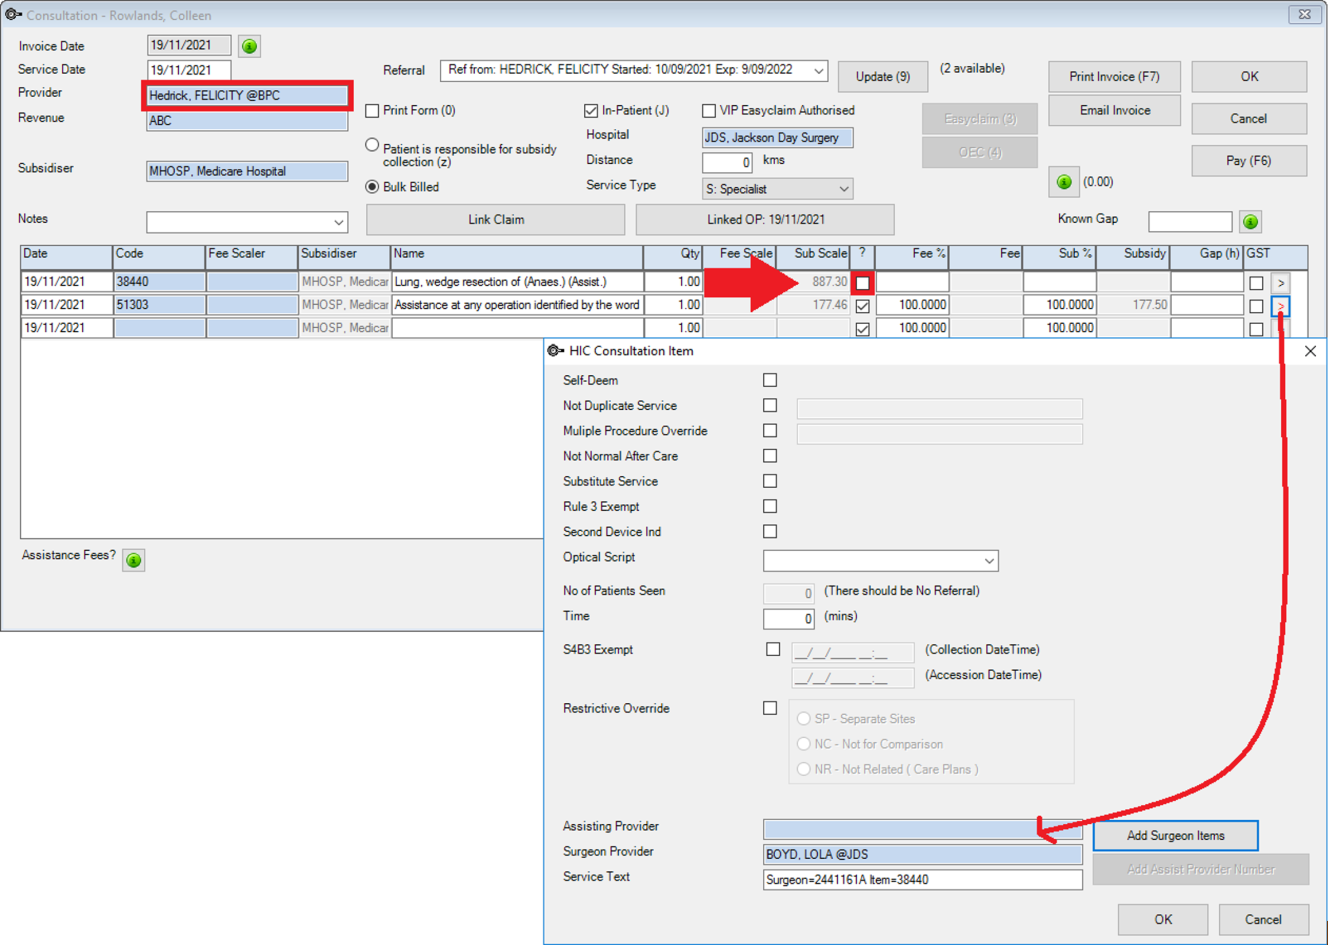Click the Revenue field ABC
1328x945 pixels.
coord(247,121)
